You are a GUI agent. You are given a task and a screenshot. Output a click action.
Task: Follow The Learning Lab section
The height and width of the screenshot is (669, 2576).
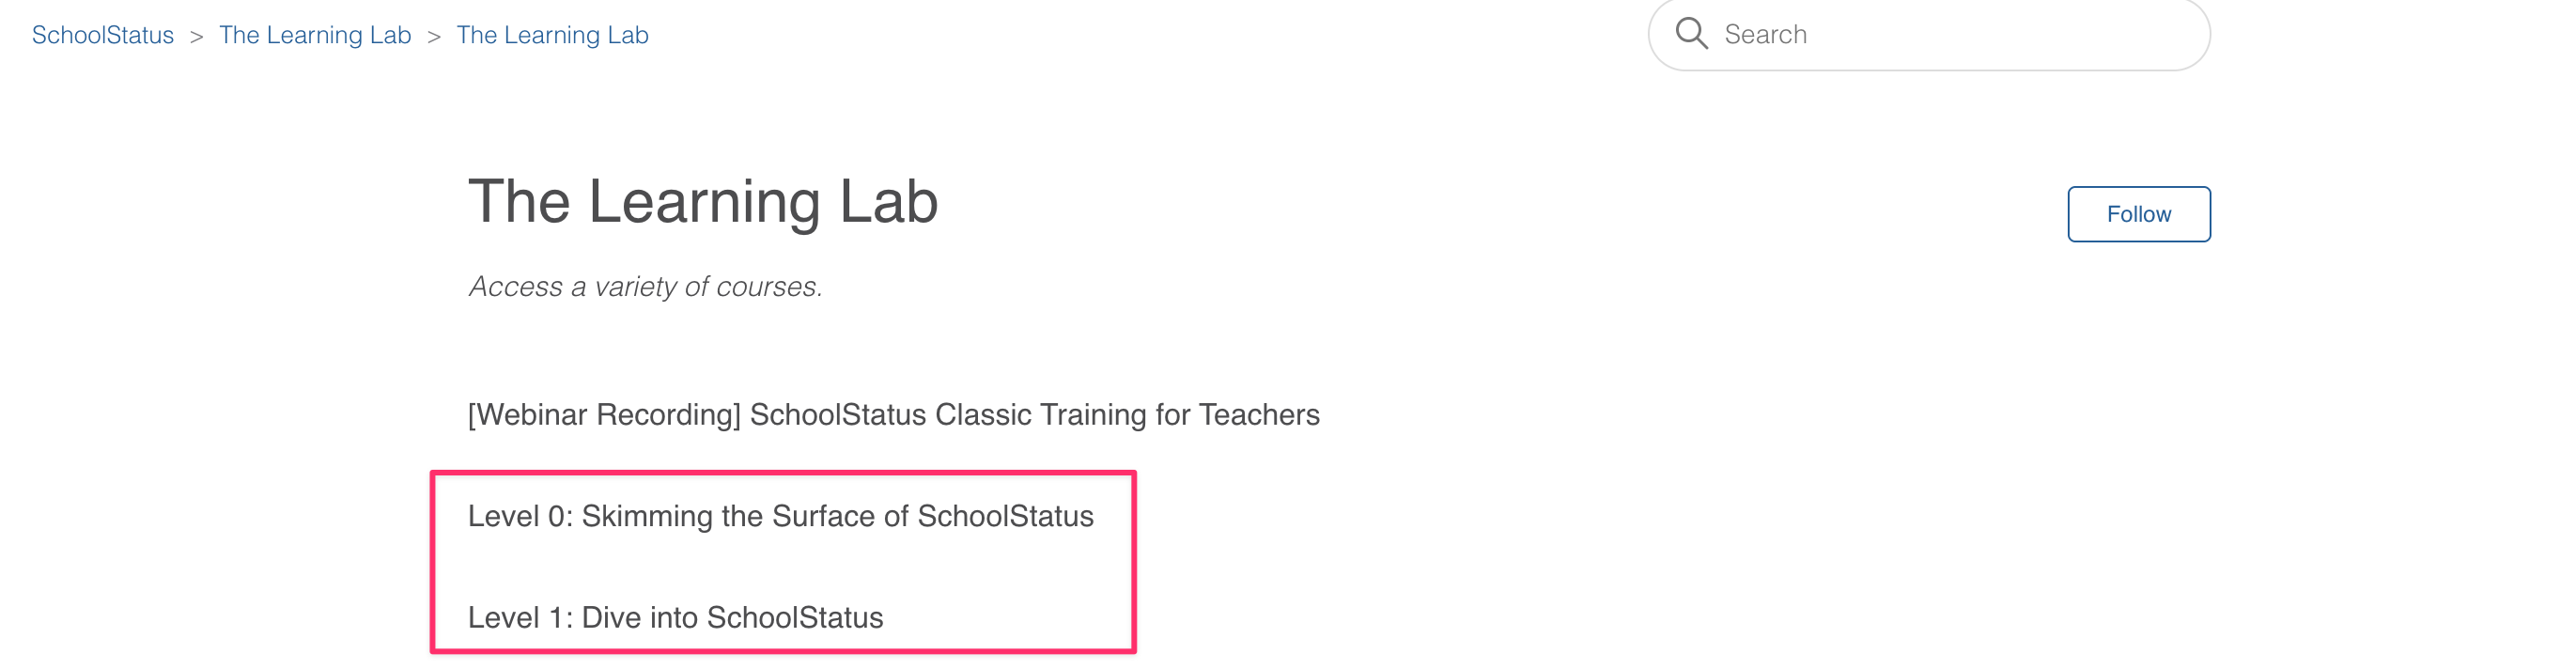[x=2139, y=214]
